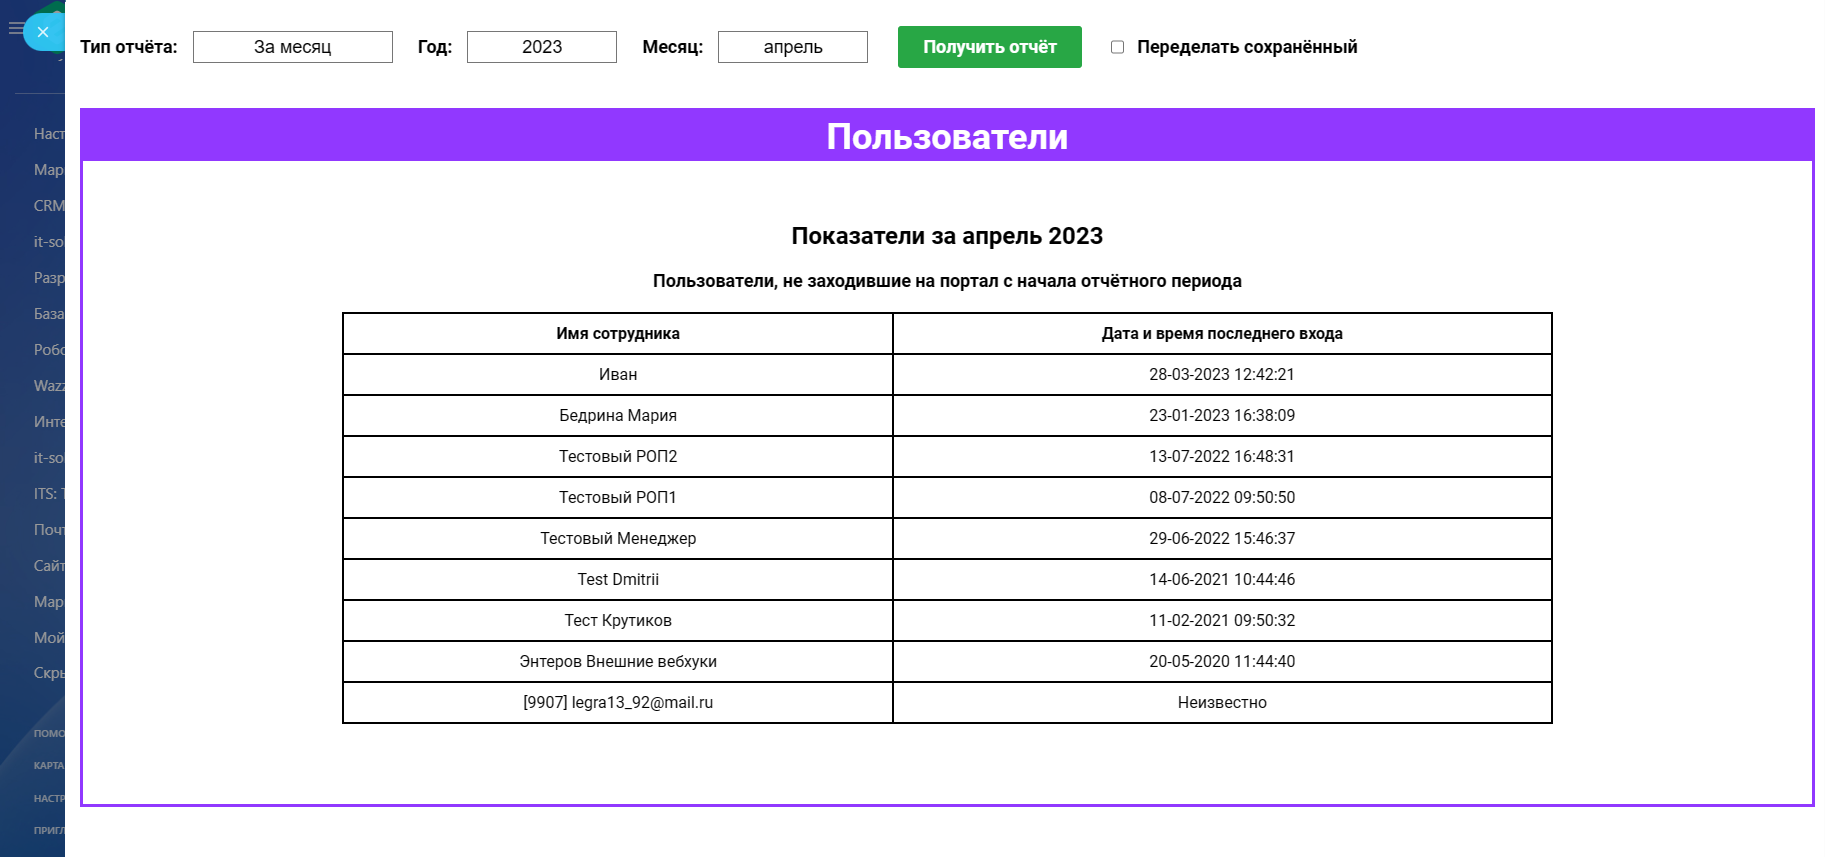1825x857 pixels.
Task: Open the month dropdown showing 'апрель'
Action: click(x=793, y=47)
